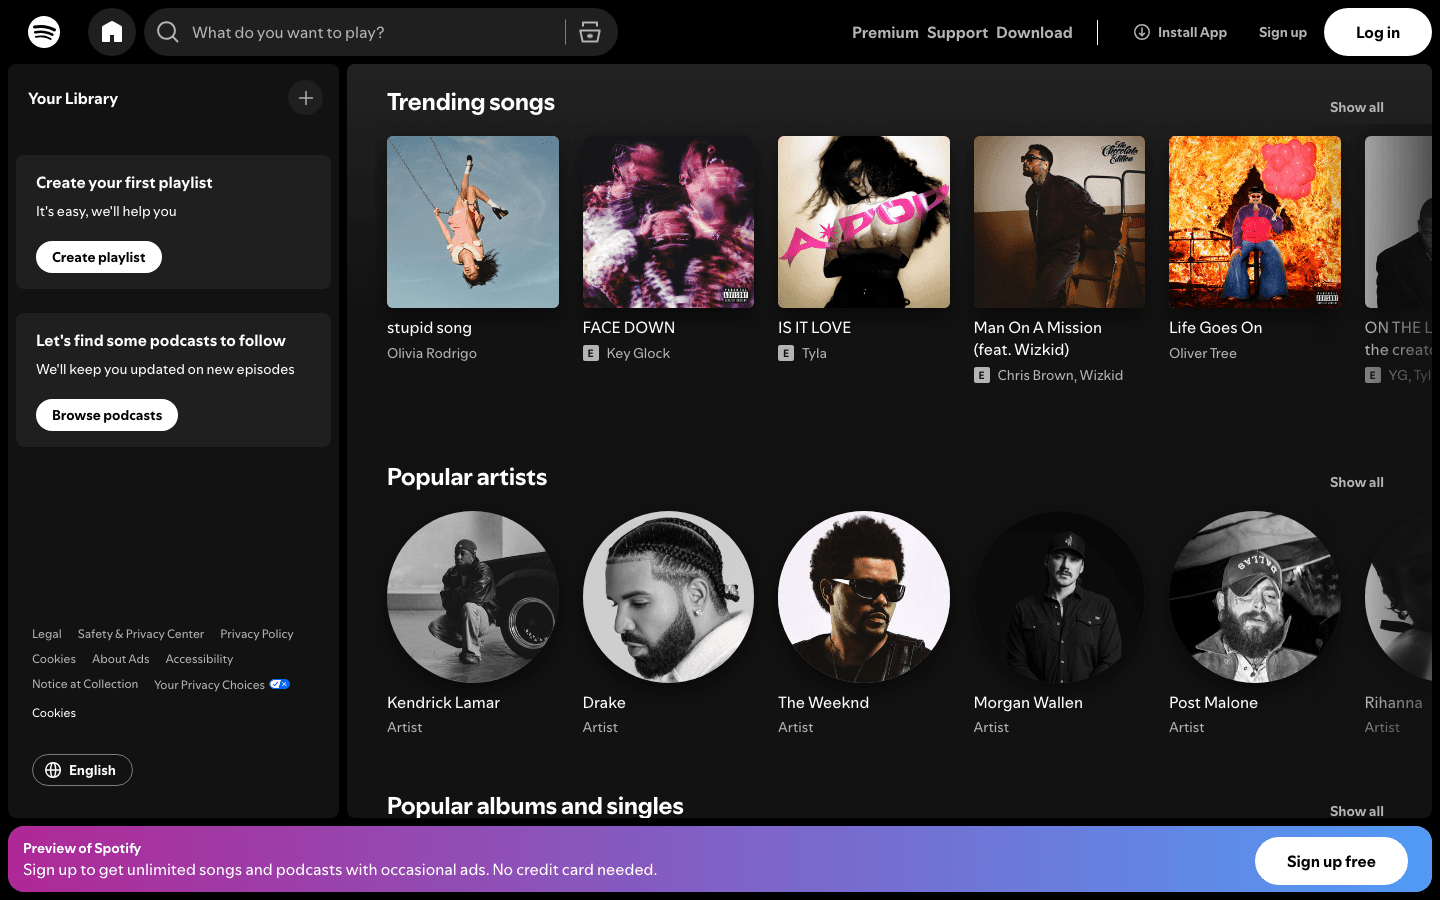The image size is (1440, 900).
Task: Open the Premium link
Action: pyautogui.click(x=885, y=32)
